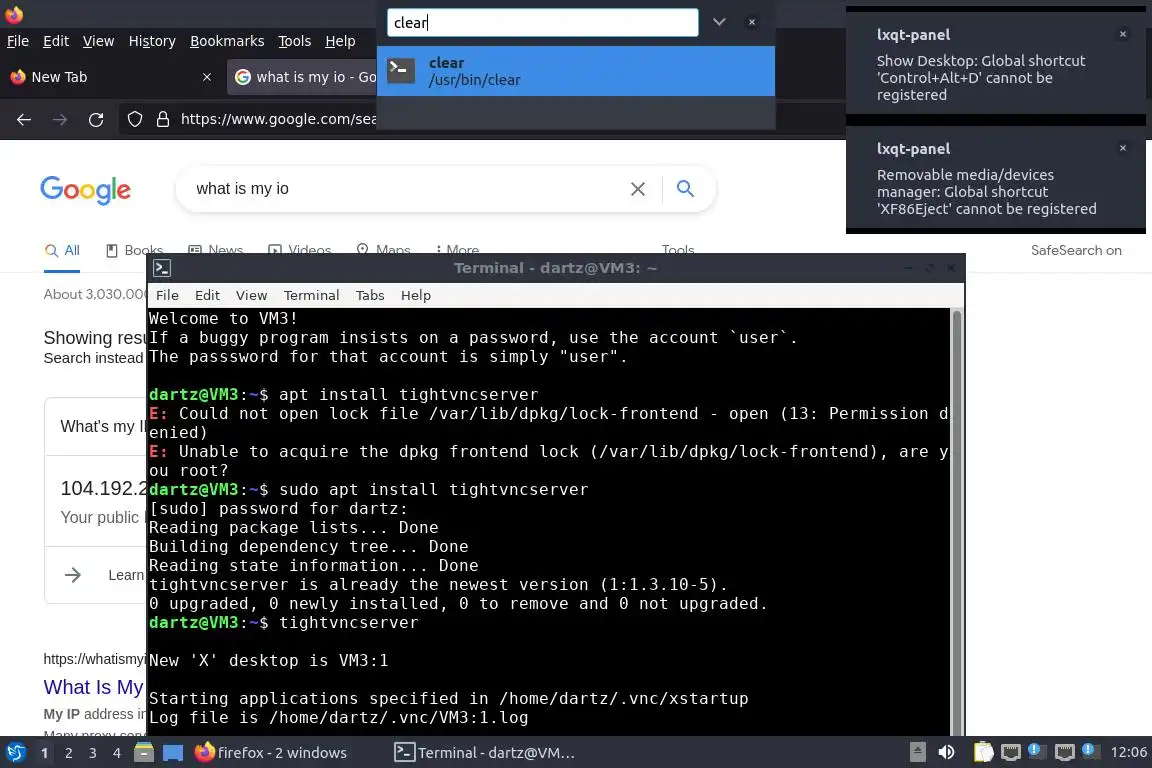The height and width of the screenshot is (768, 1152).
Task: Click the Google logo
Action: pyautogui.click(x=85, y=190)
